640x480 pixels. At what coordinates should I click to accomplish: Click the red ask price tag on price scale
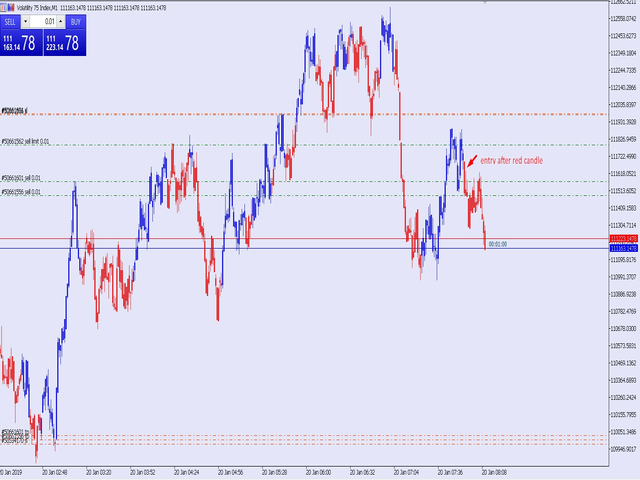point(623,238)
